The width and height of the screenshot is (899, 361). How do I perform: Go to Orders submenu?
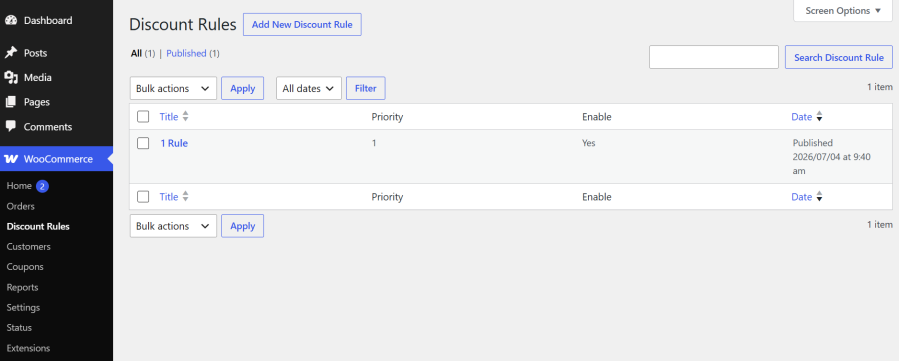21,206
